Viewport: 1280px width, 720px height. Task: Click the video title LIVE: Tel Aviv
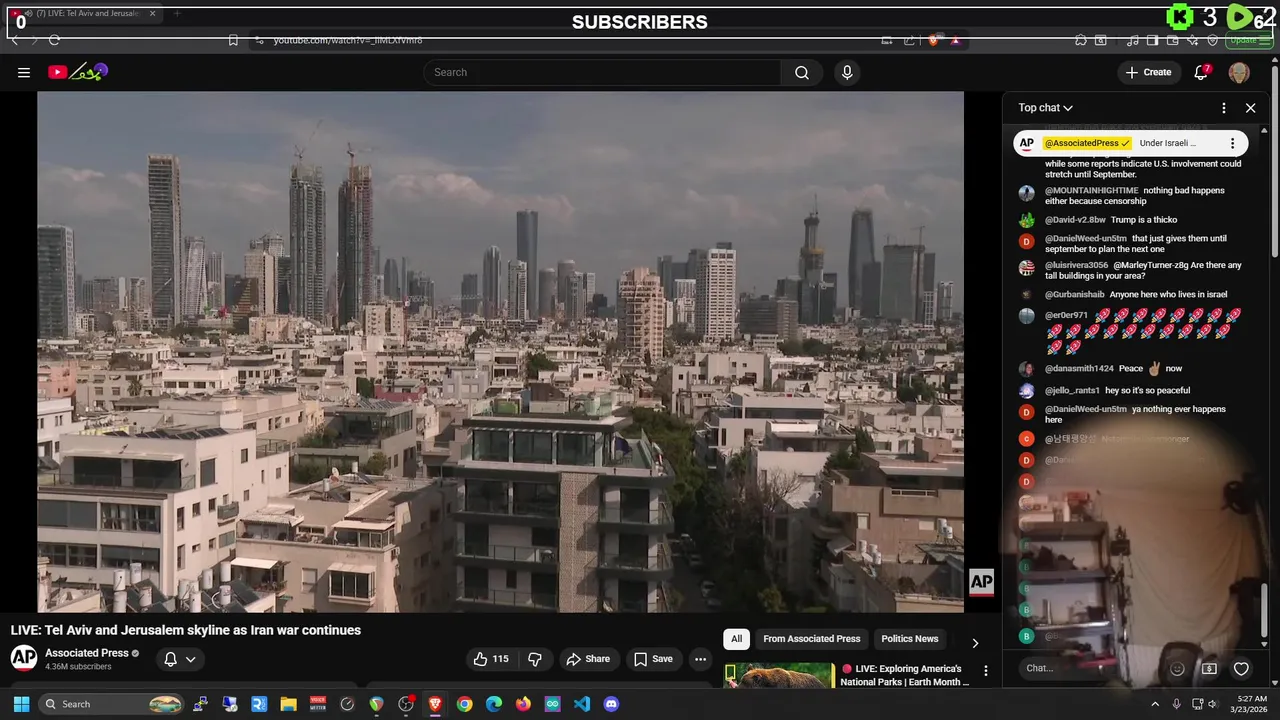tap(186, 630)
